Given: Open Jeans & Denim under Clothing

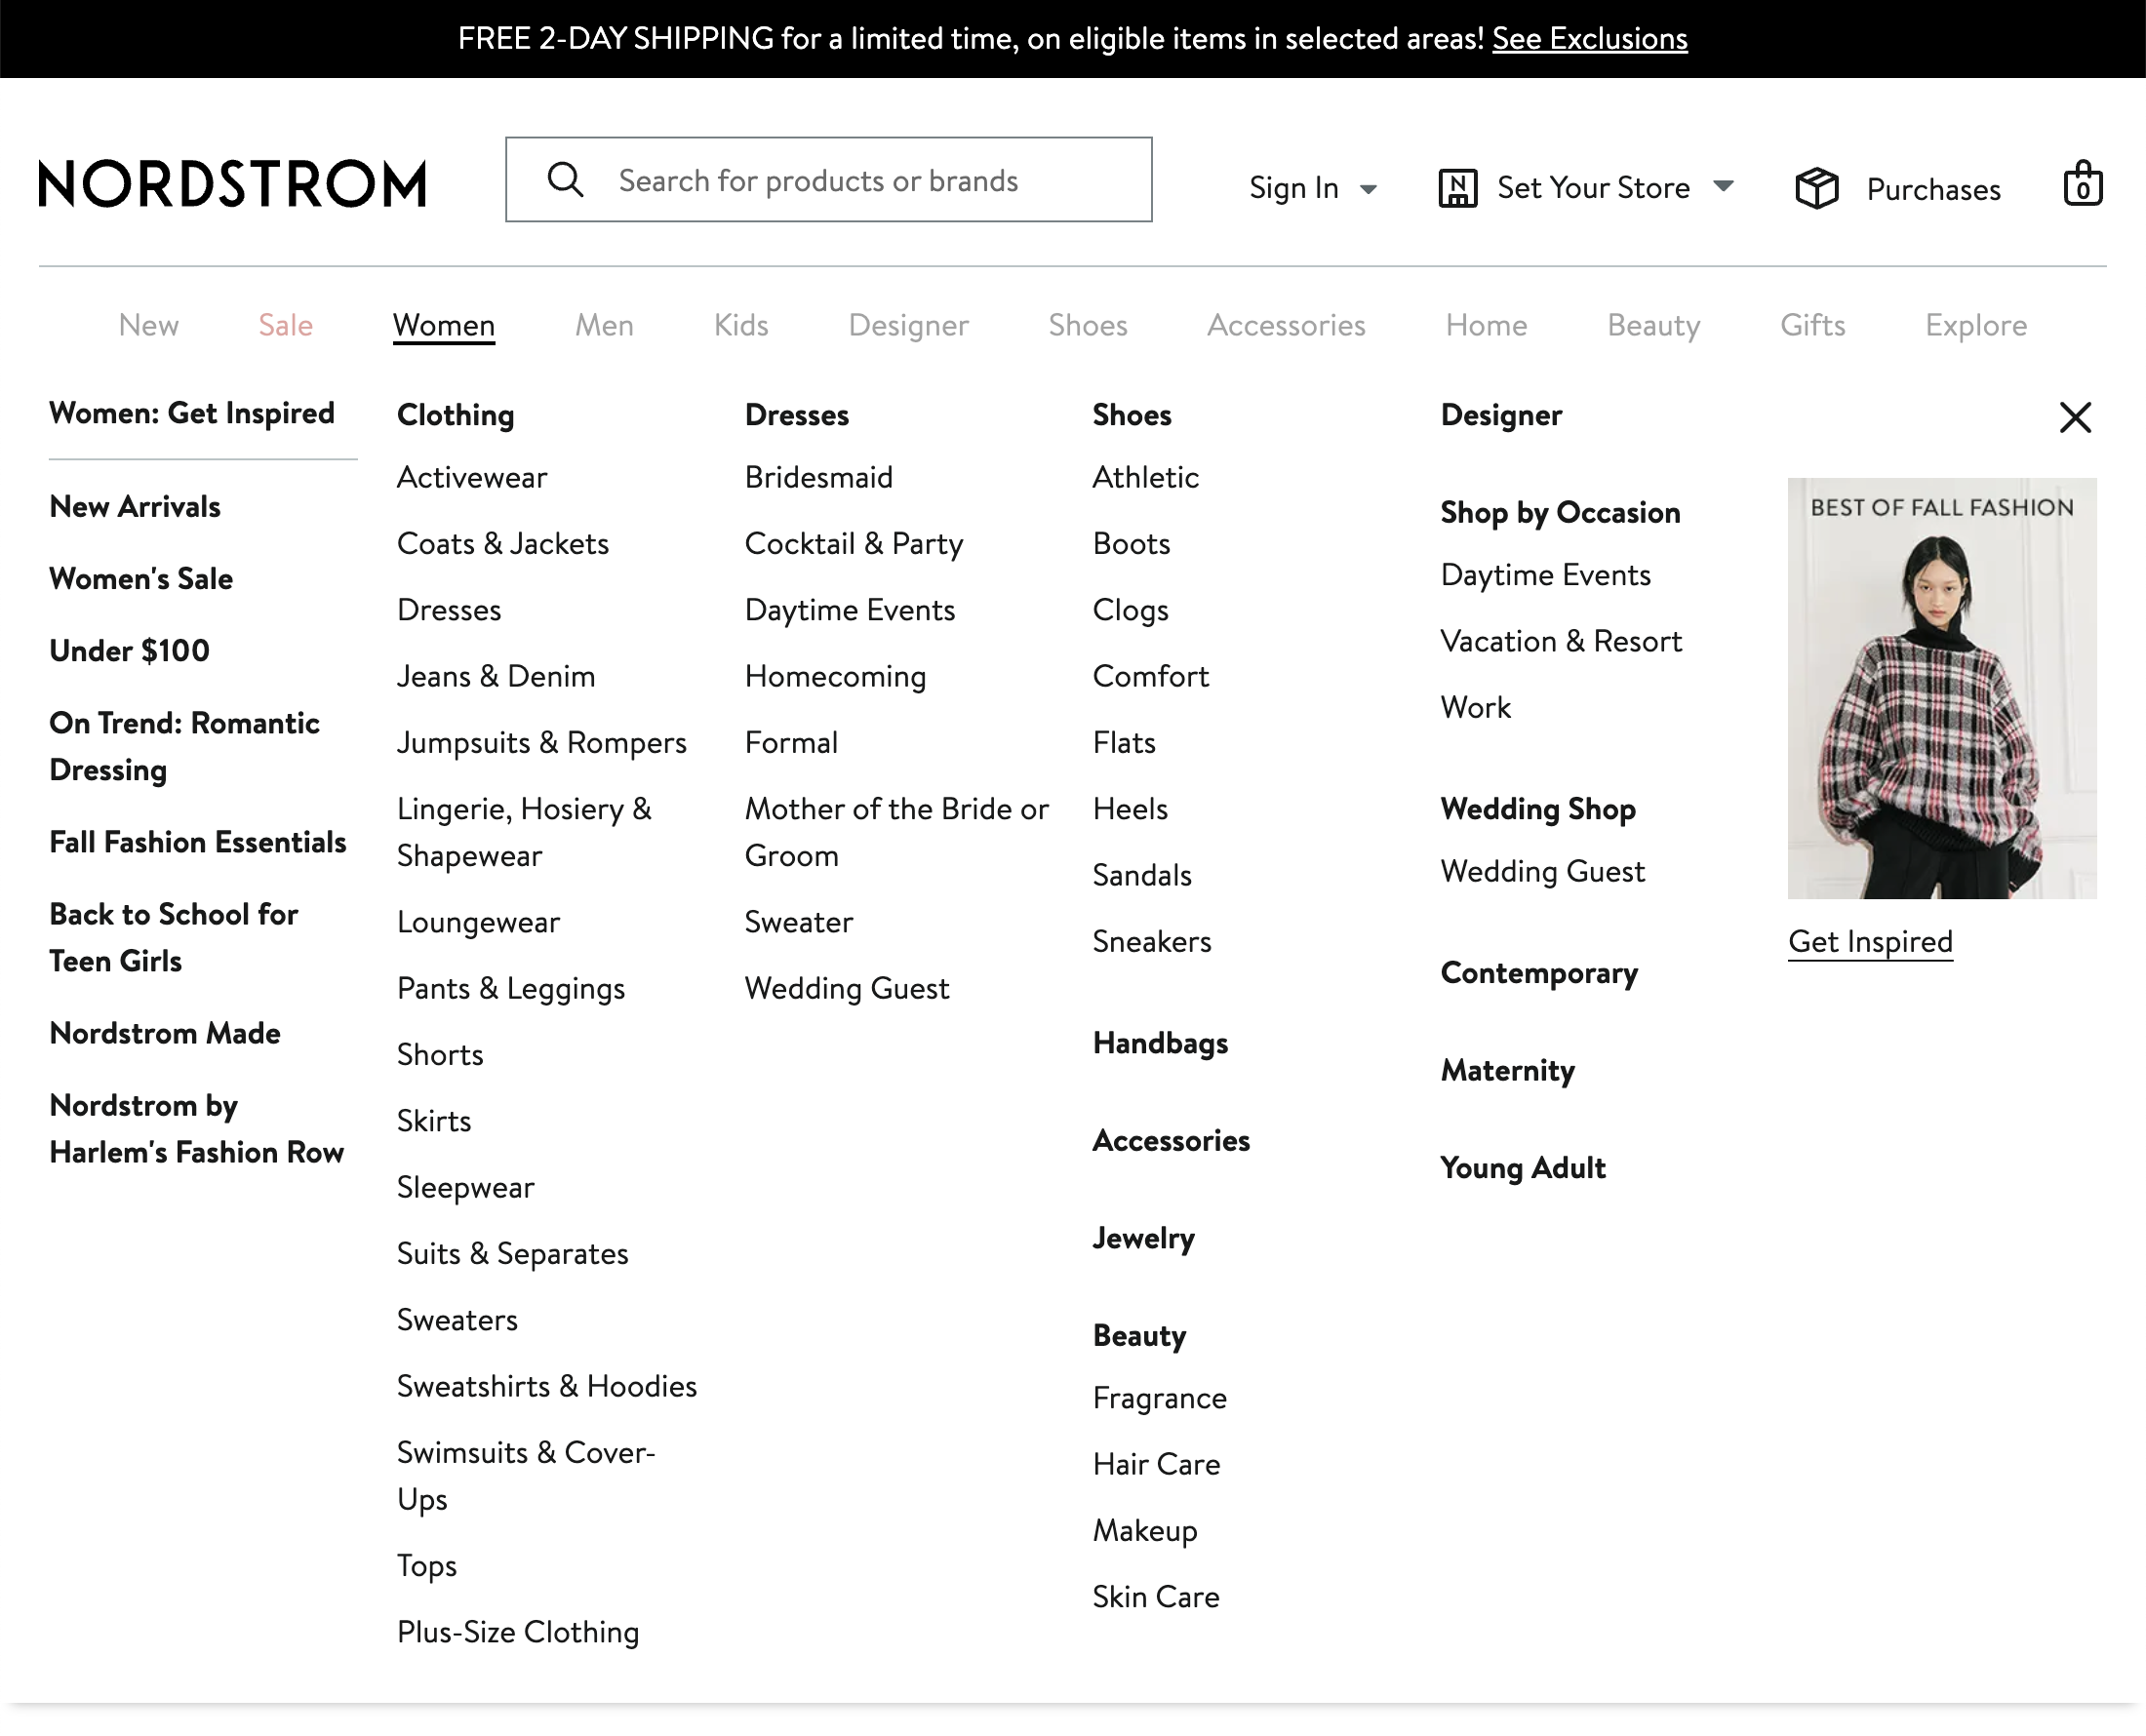Looking at the screenshot, I should 496,676.
